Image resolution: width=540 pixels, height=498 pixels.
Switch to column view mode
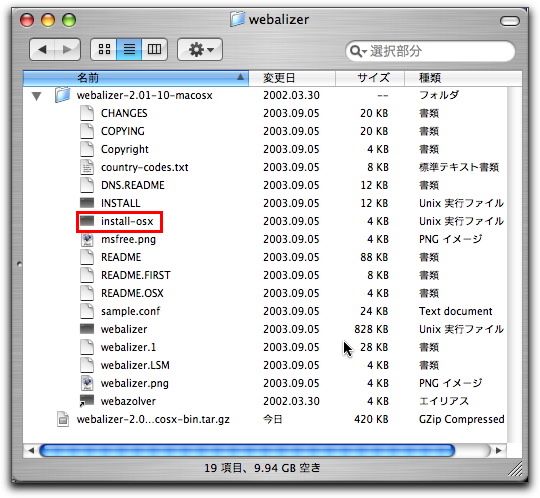pos(154,50)
